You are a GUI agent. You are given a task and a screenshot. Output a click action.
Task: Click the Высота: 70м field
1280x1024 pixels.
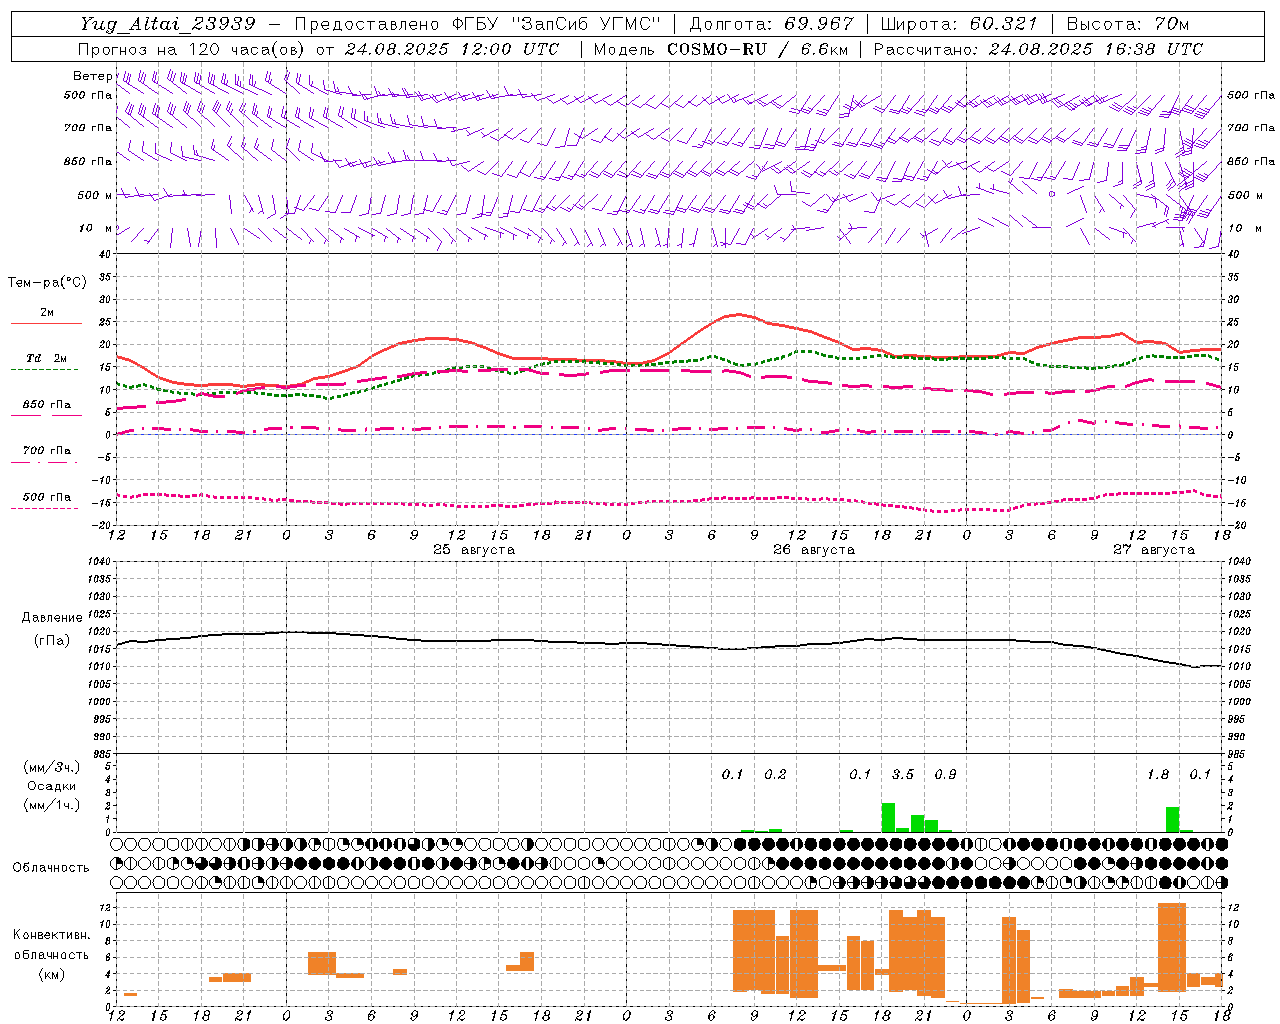point(1128,24)
